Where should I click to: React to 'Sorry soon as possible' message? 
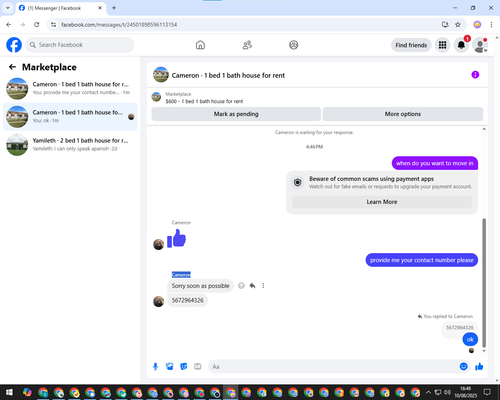(x=241, y=286)
